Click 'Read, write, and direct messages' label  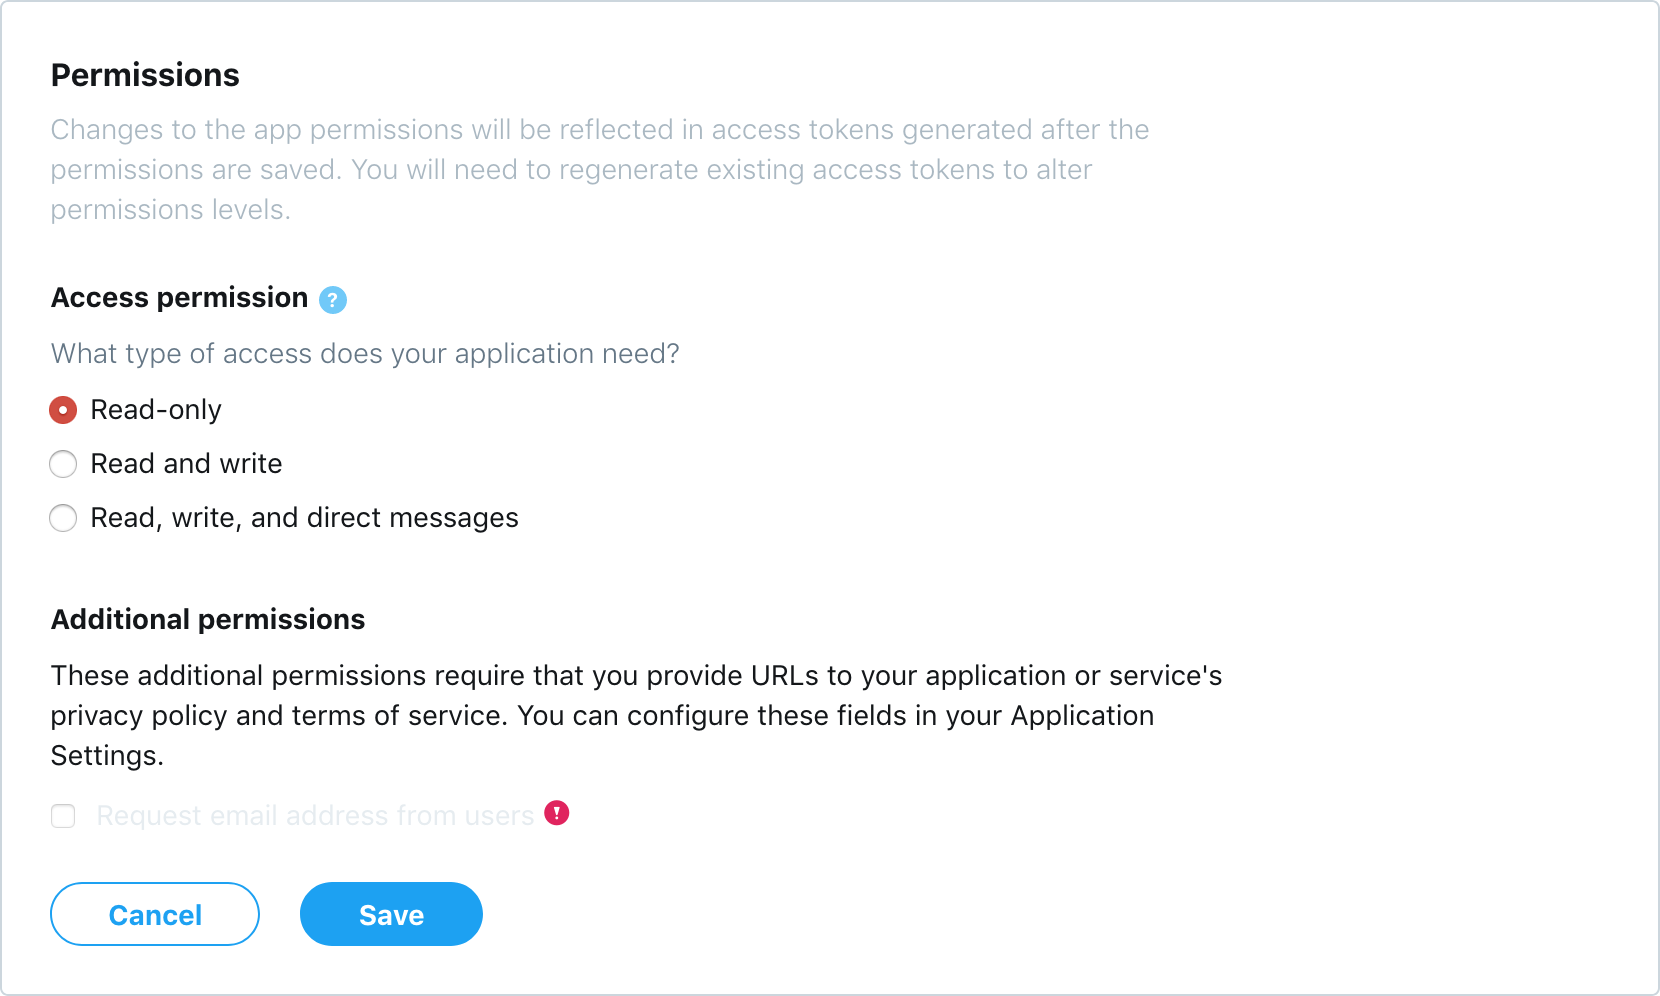[x=304, y=518]
